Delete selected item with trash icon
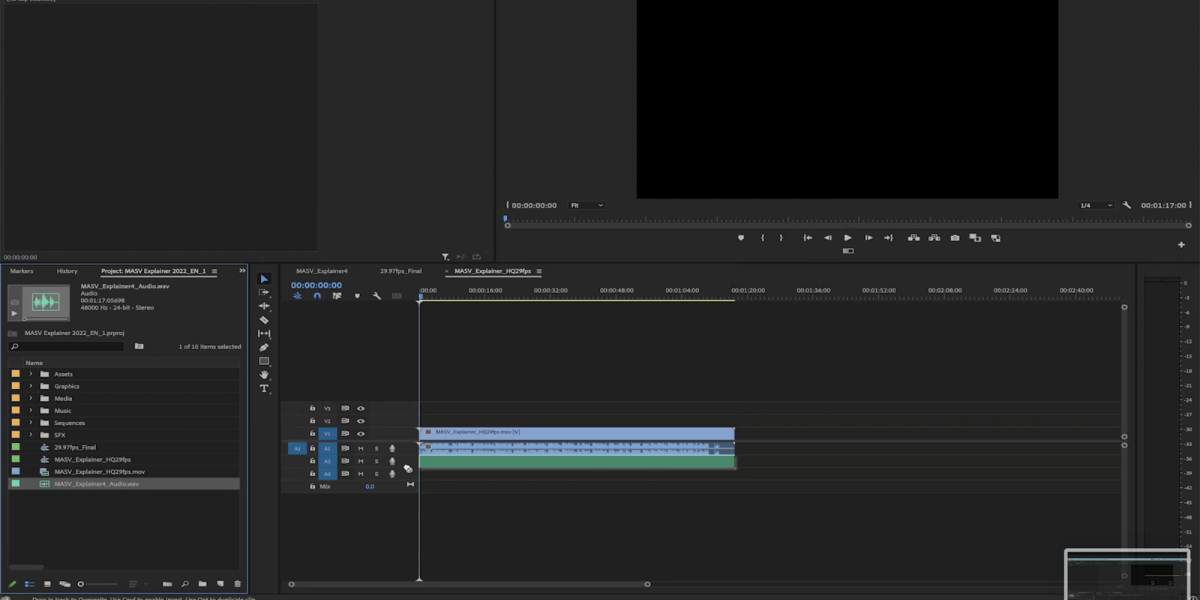Screen dimensions: 1200x600 (x=237, y=584)
